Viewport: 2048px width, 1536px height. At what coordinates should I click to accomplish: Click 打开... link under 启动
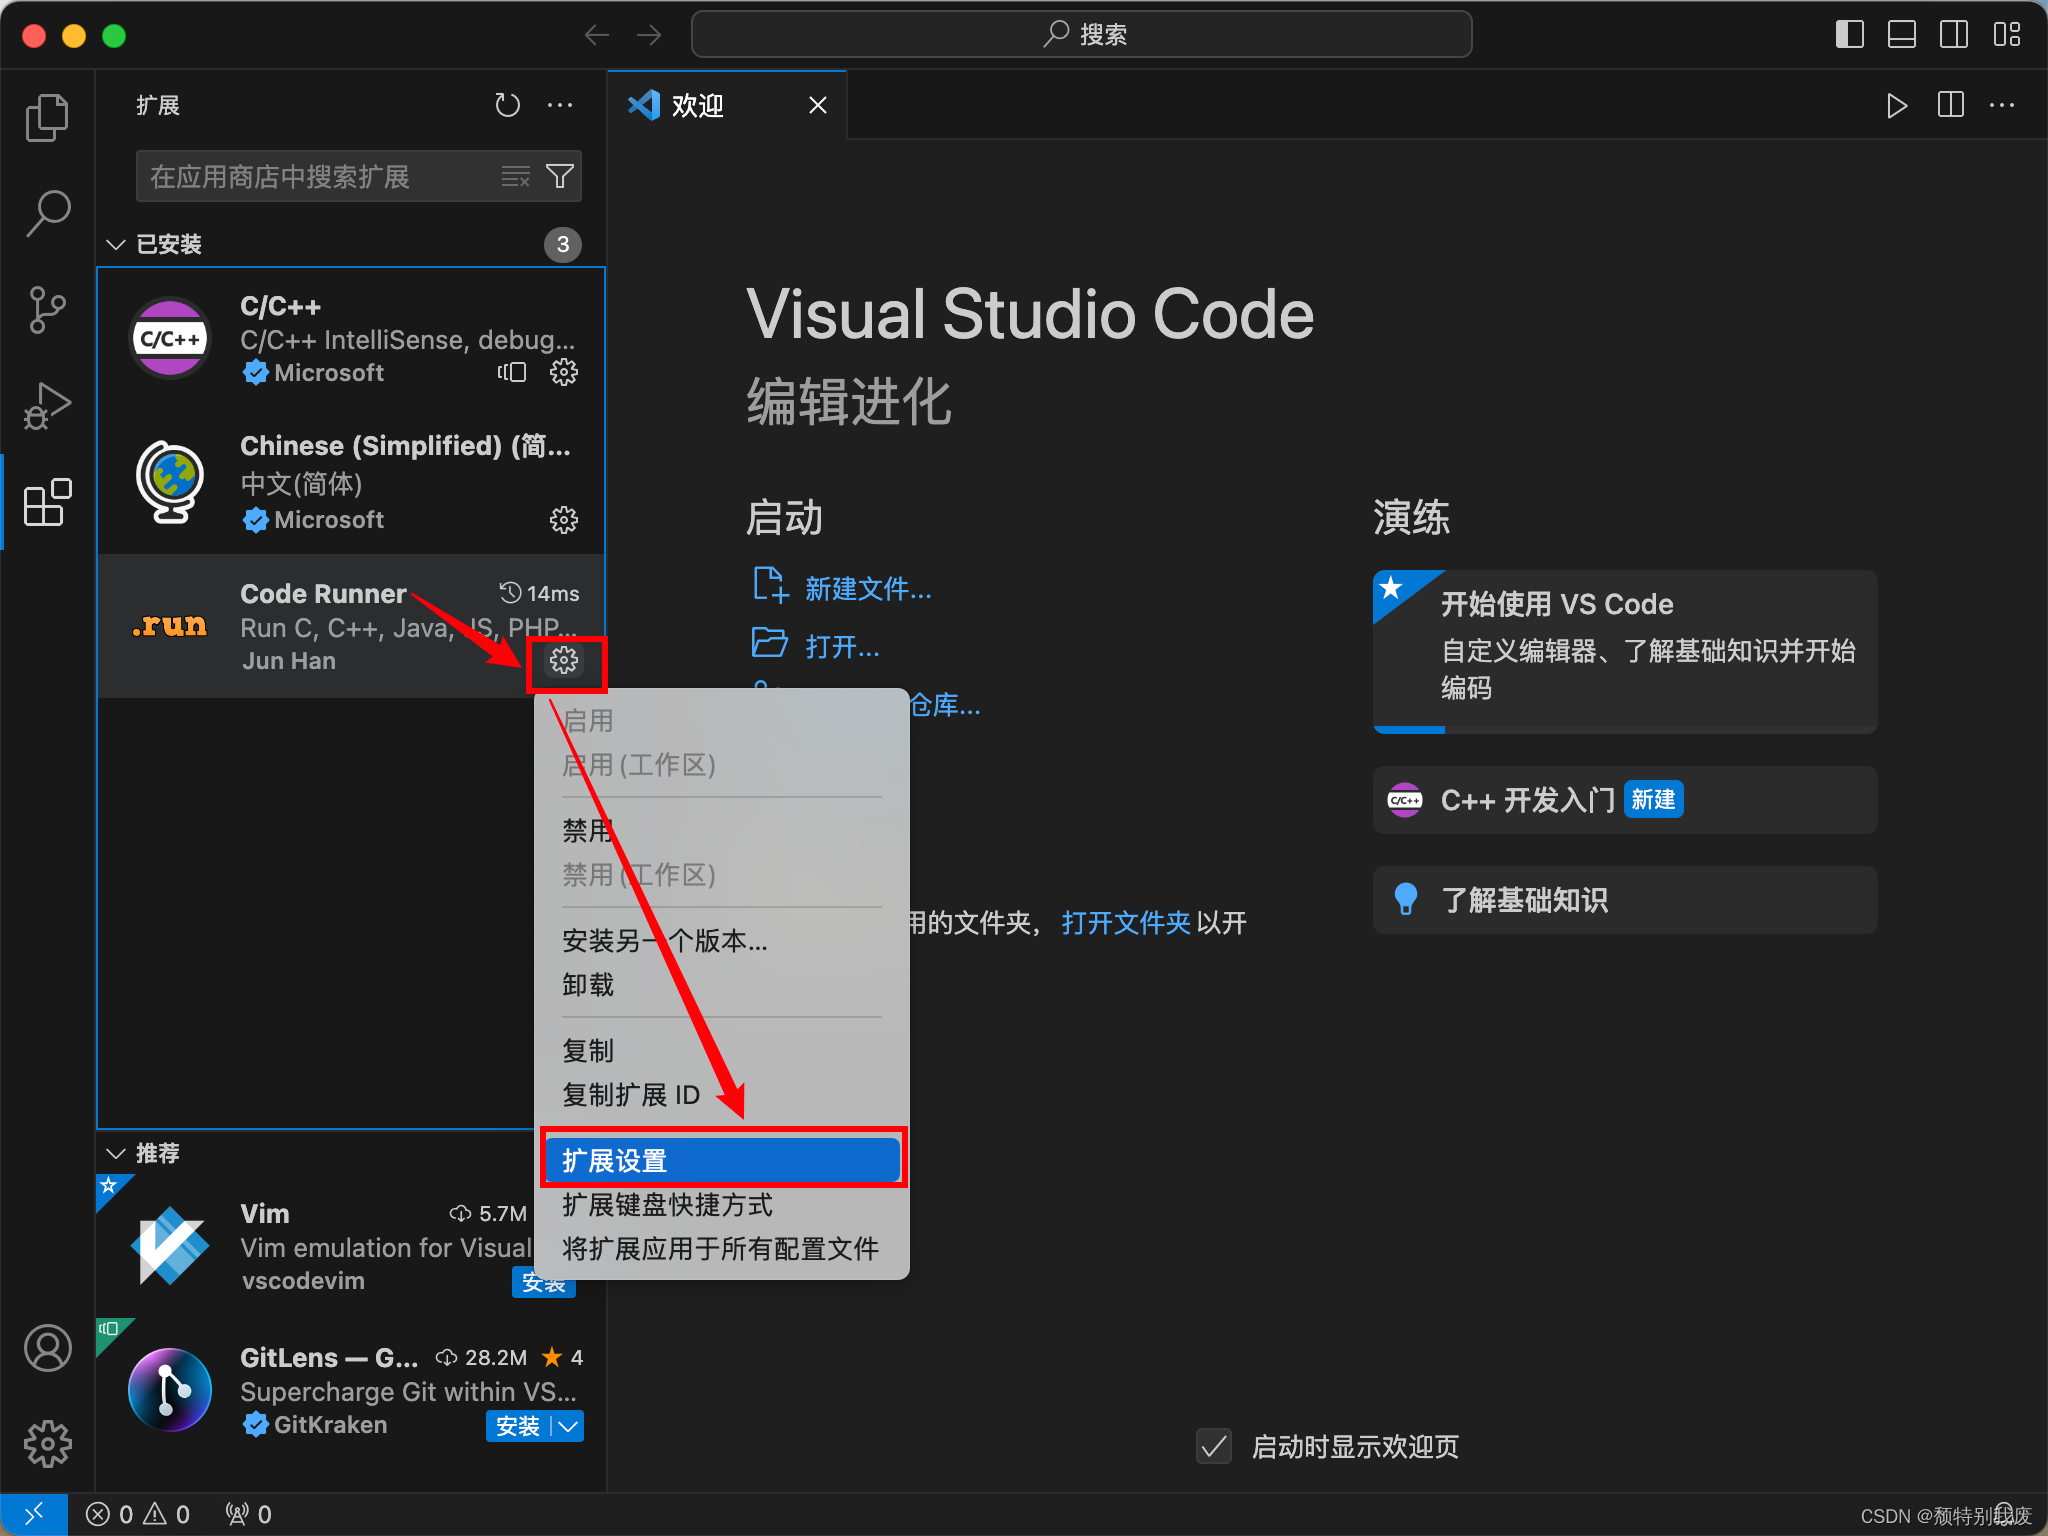(842, 647)
